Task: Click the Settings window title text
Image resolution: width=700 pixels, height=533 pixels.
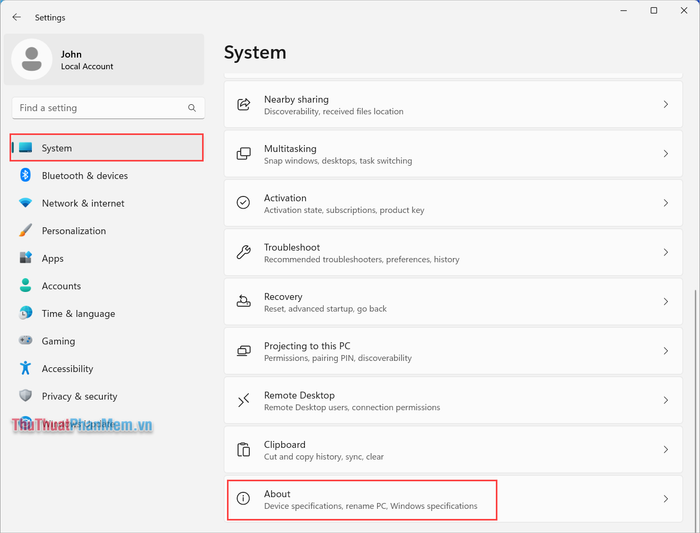Action: tap(50, 17)
